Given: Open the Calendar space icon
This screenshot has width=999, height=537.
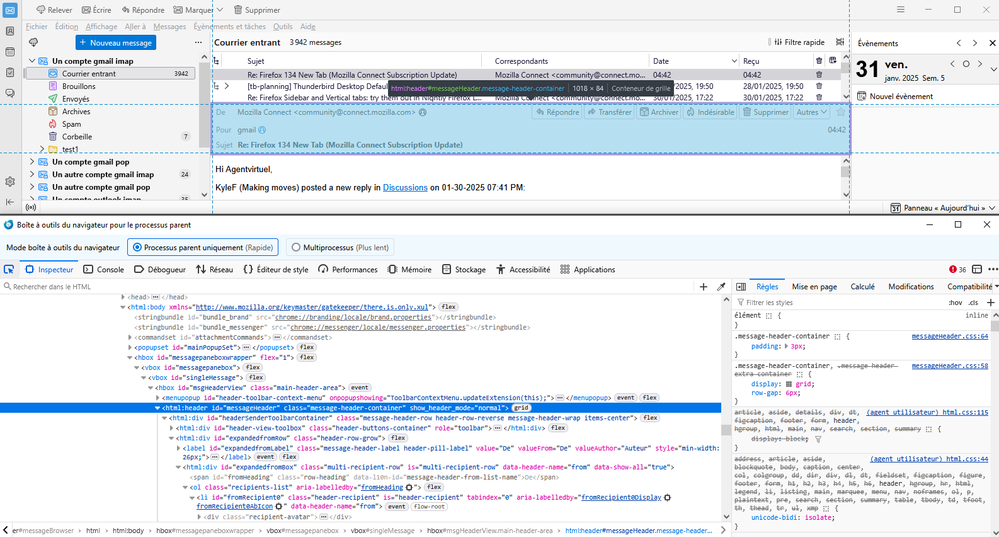Looking at the screenshot, I should (x=10, y=52).
